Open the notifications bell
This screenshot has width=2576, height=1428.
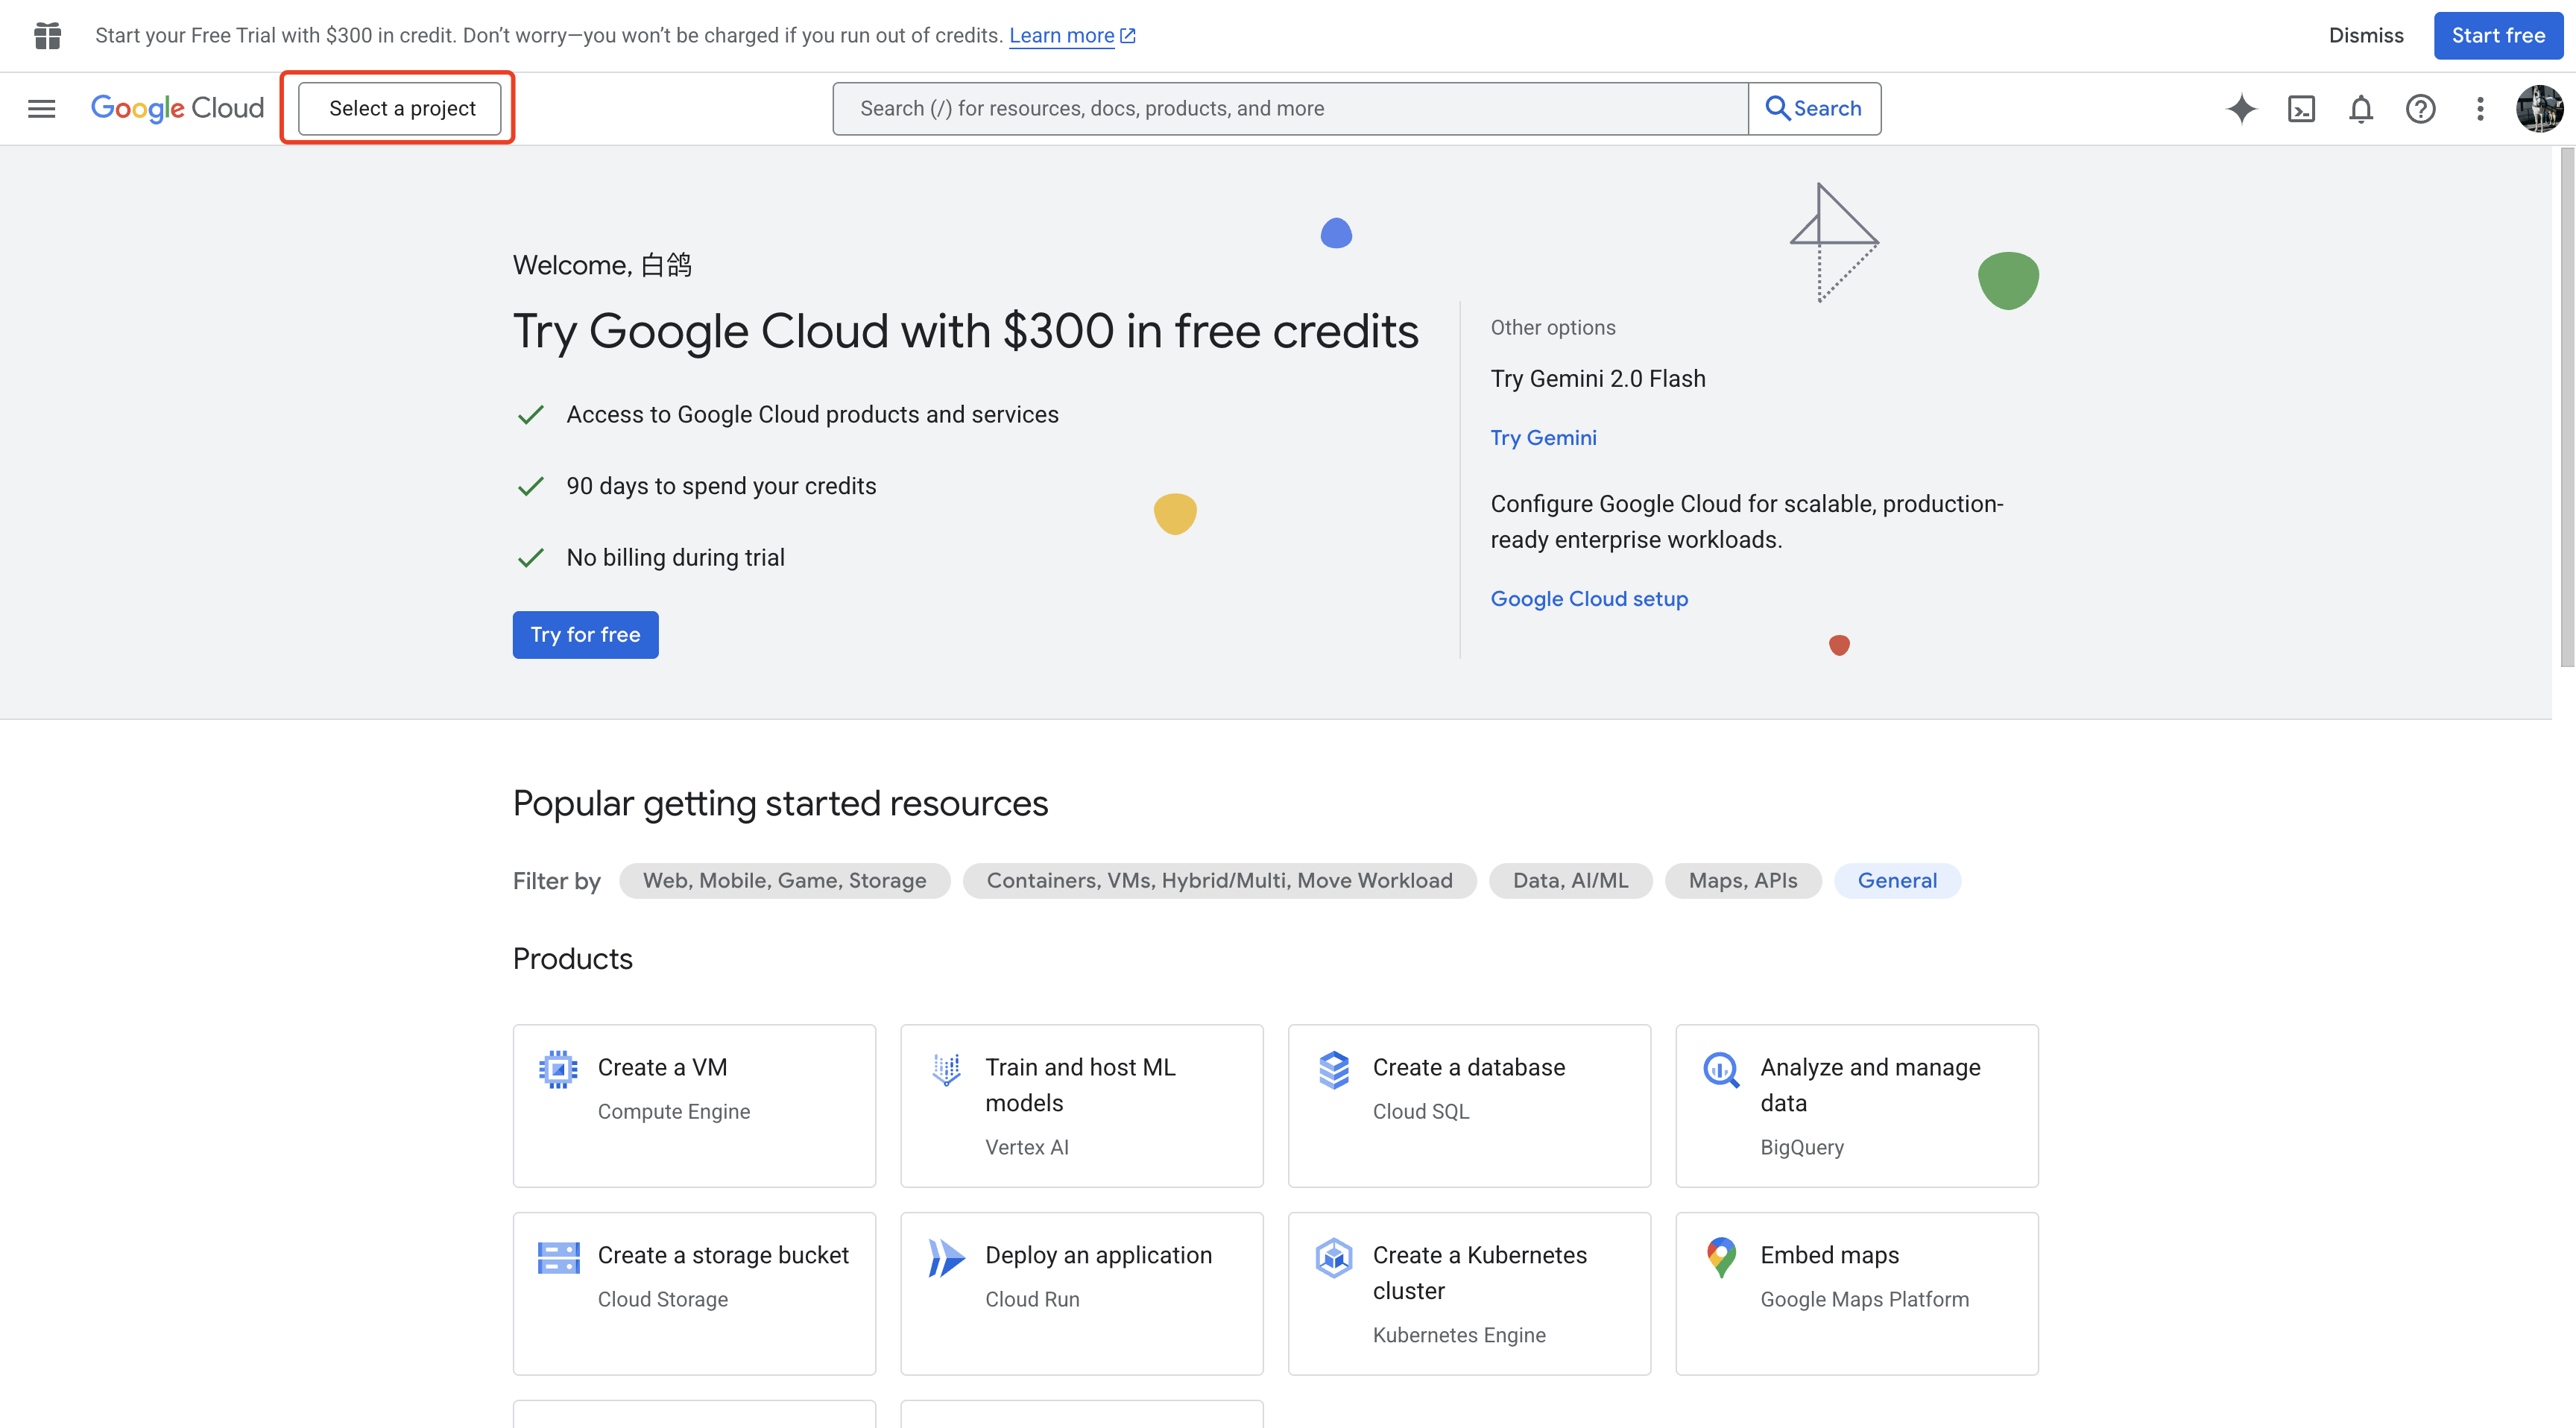coord(2360,108)
